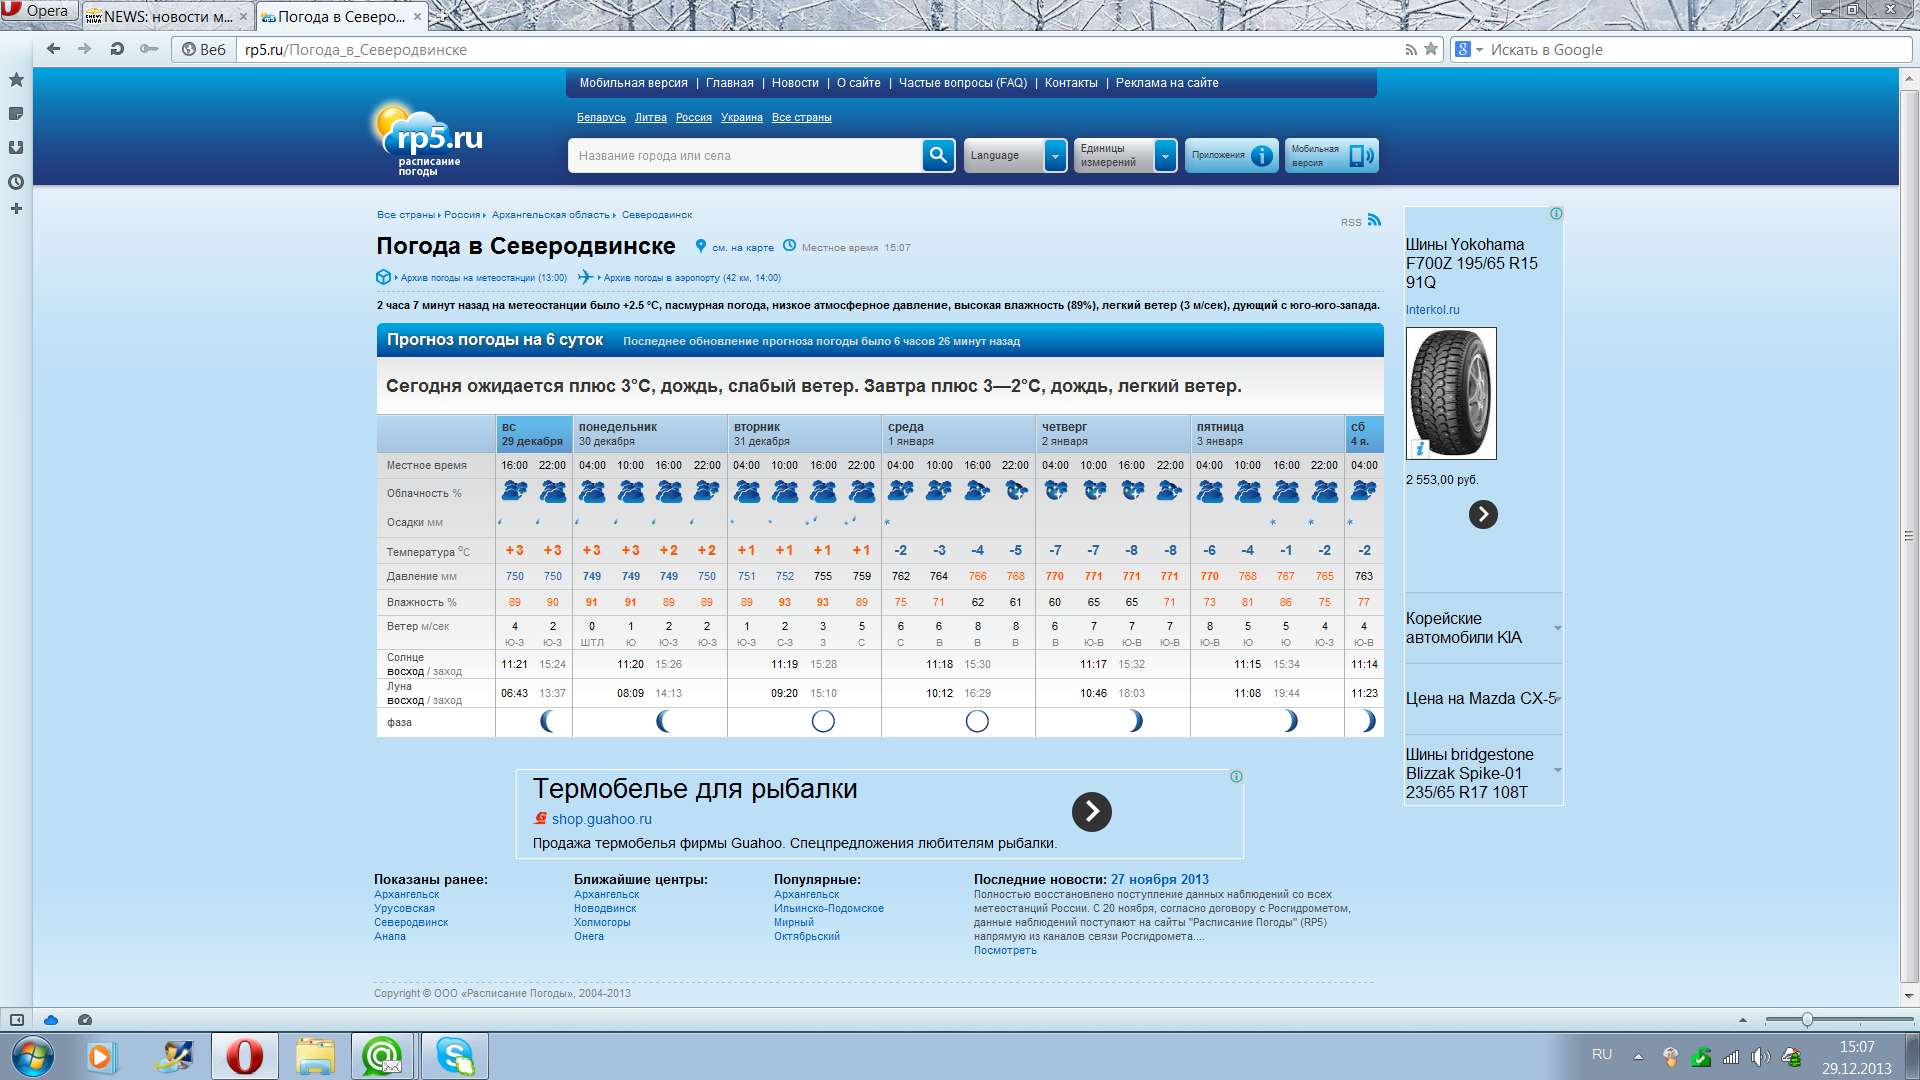Open the RSS feed icon
The height and width of the screenshot is (1080, 1920).
click(1374, 220)
